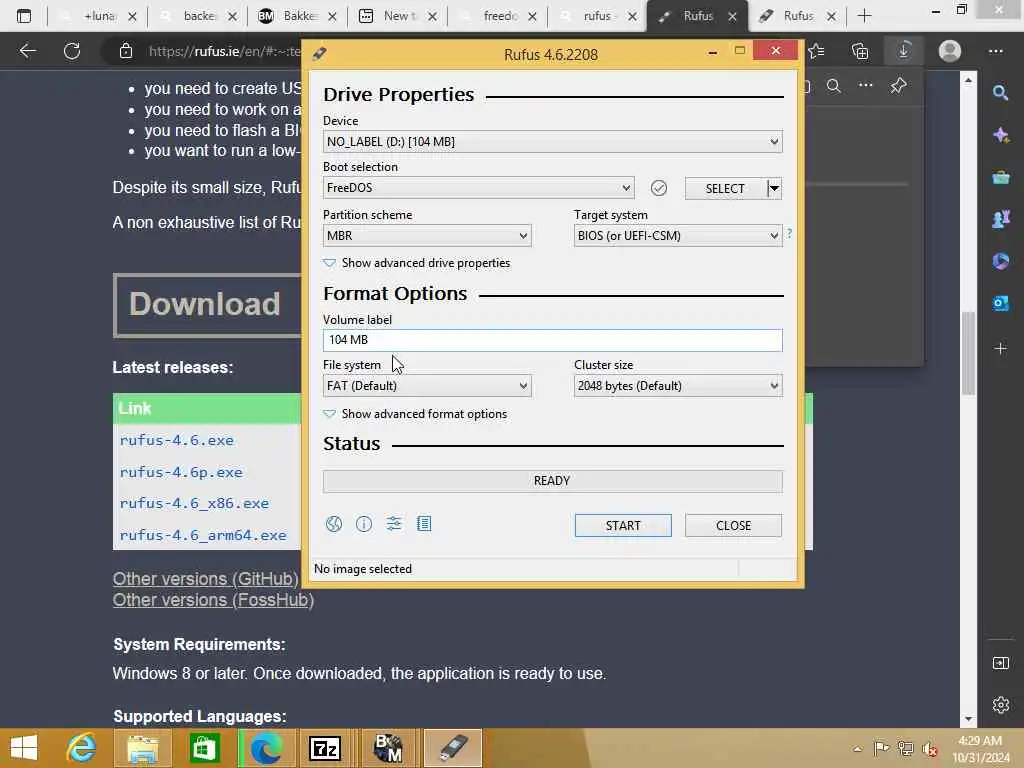Screen dimensions: 1024x768
Task: Open the File system FAT dropdown
Action: [x=427, y=386]
